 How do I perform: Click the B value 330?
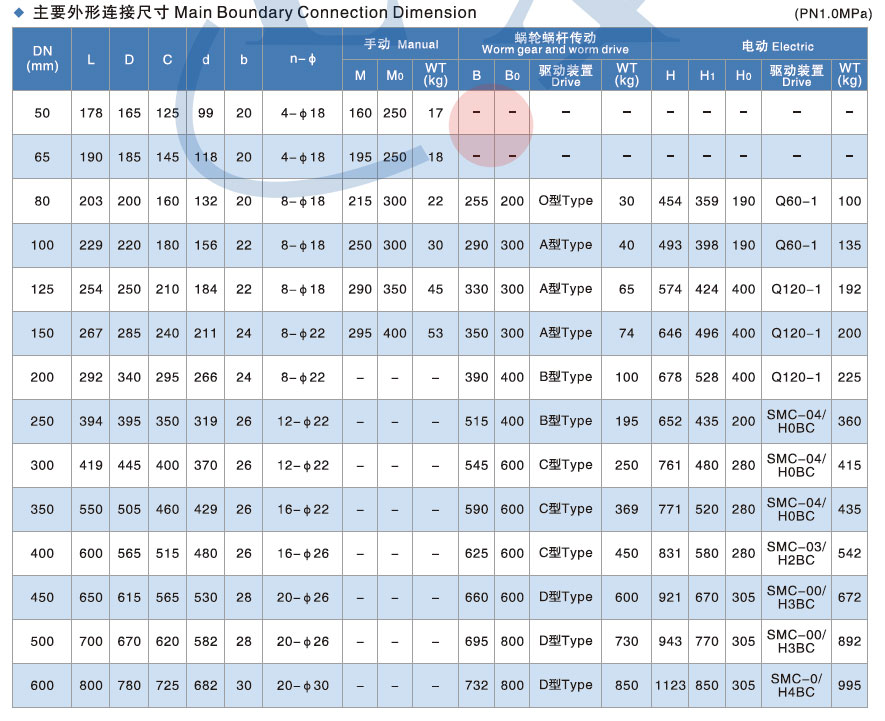pyautogui.click(x=476, y=289)
